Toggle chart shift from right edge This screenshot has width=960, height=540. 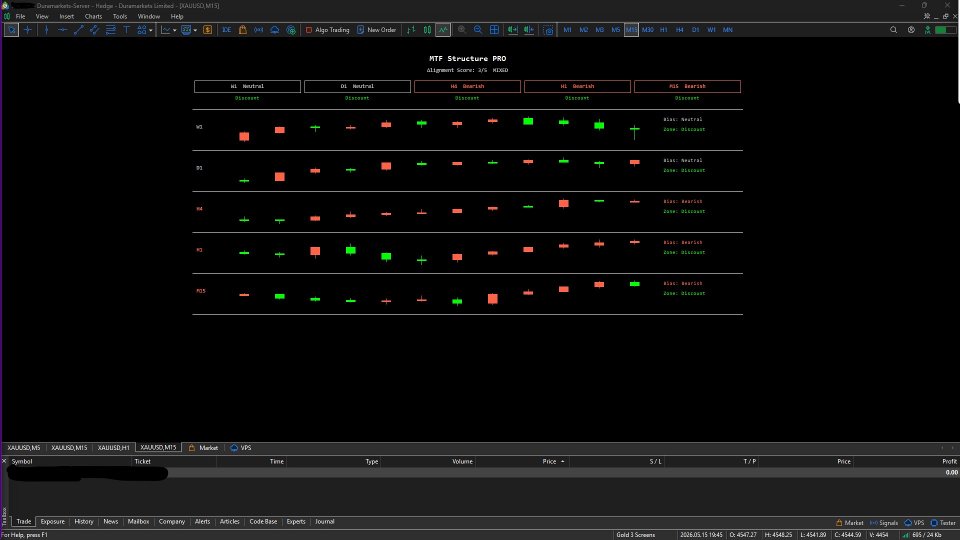point(528,29)
